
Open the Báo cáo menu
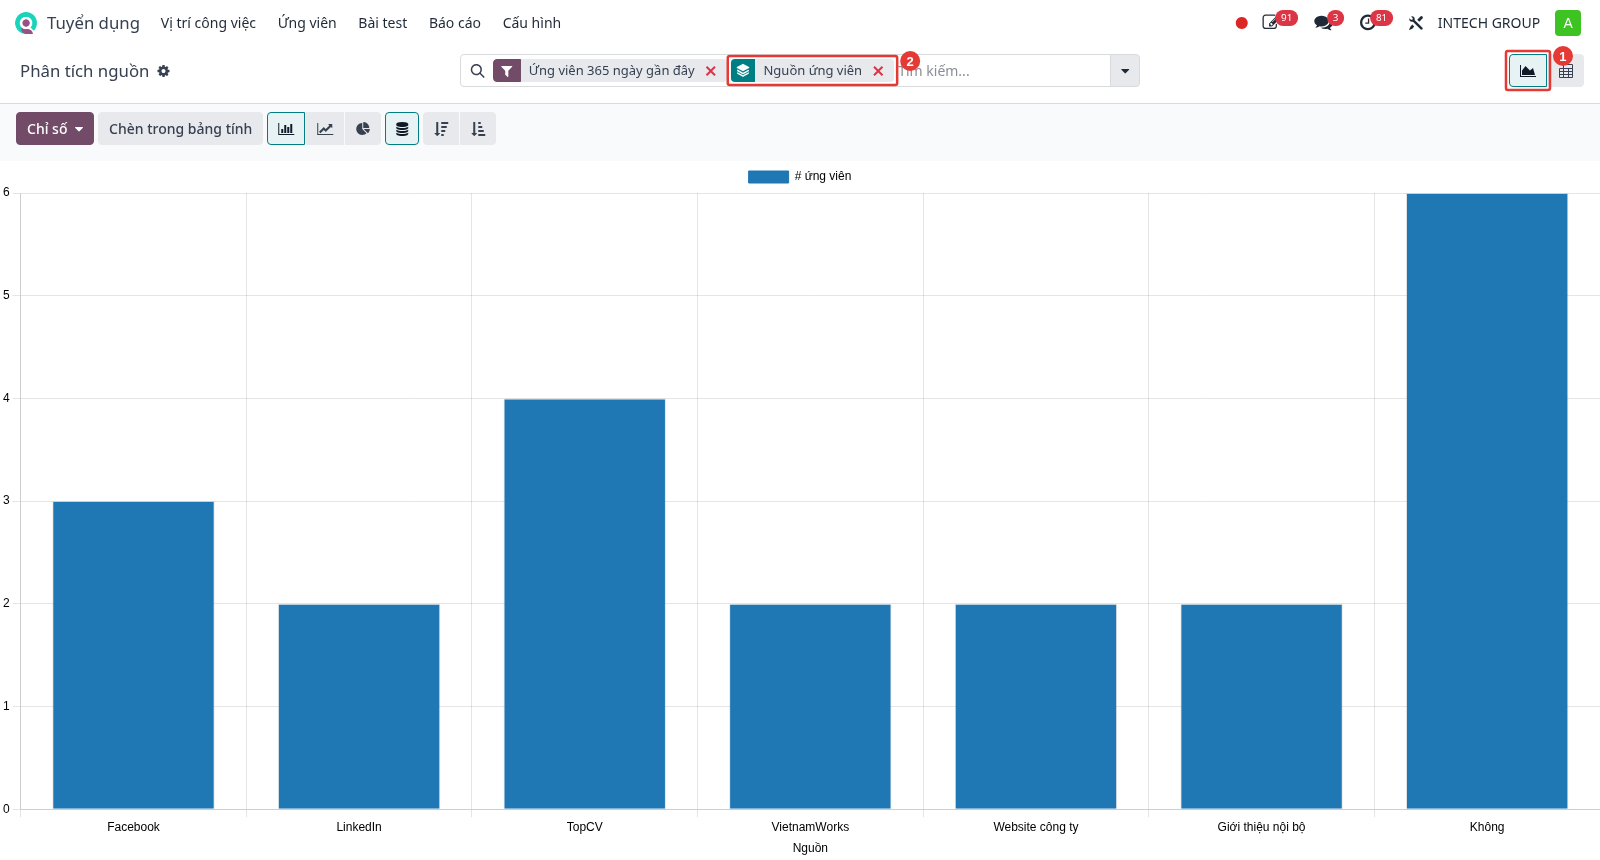click(x=455, y=23)
